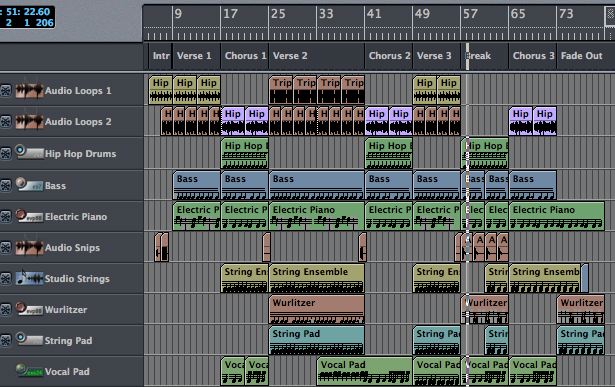Select the Audio Loops 1 track waveform icon

tap(29, 91)
